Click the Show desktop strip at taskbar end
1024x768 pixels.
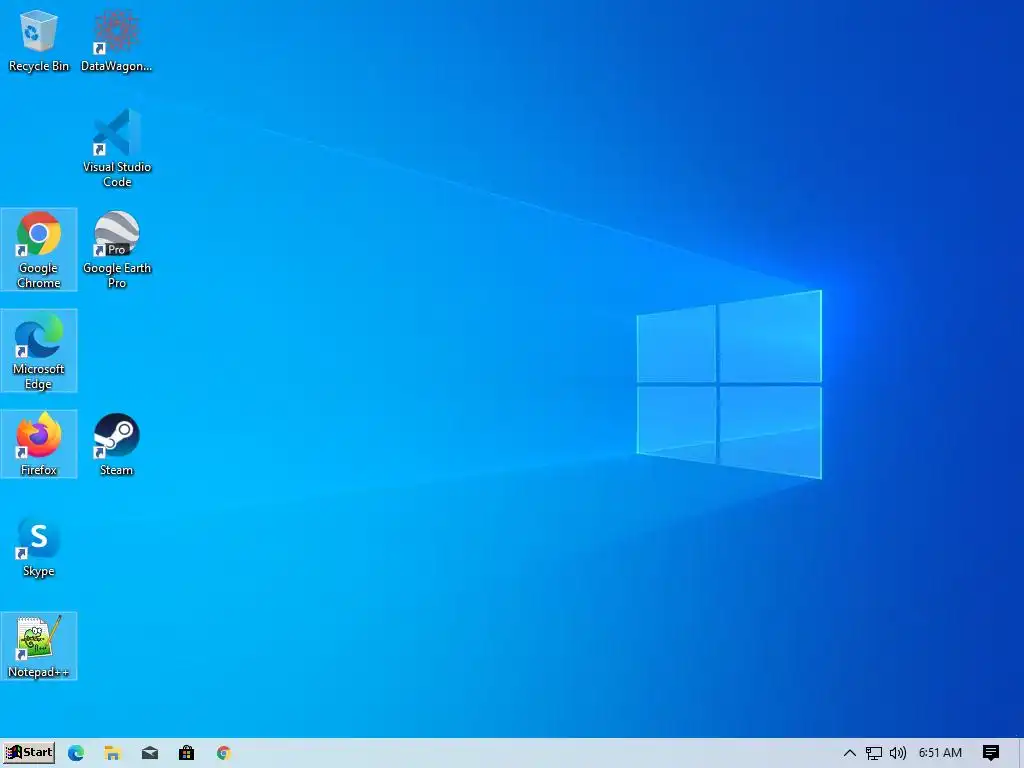pyautogui.click(x=1021, y=753)
